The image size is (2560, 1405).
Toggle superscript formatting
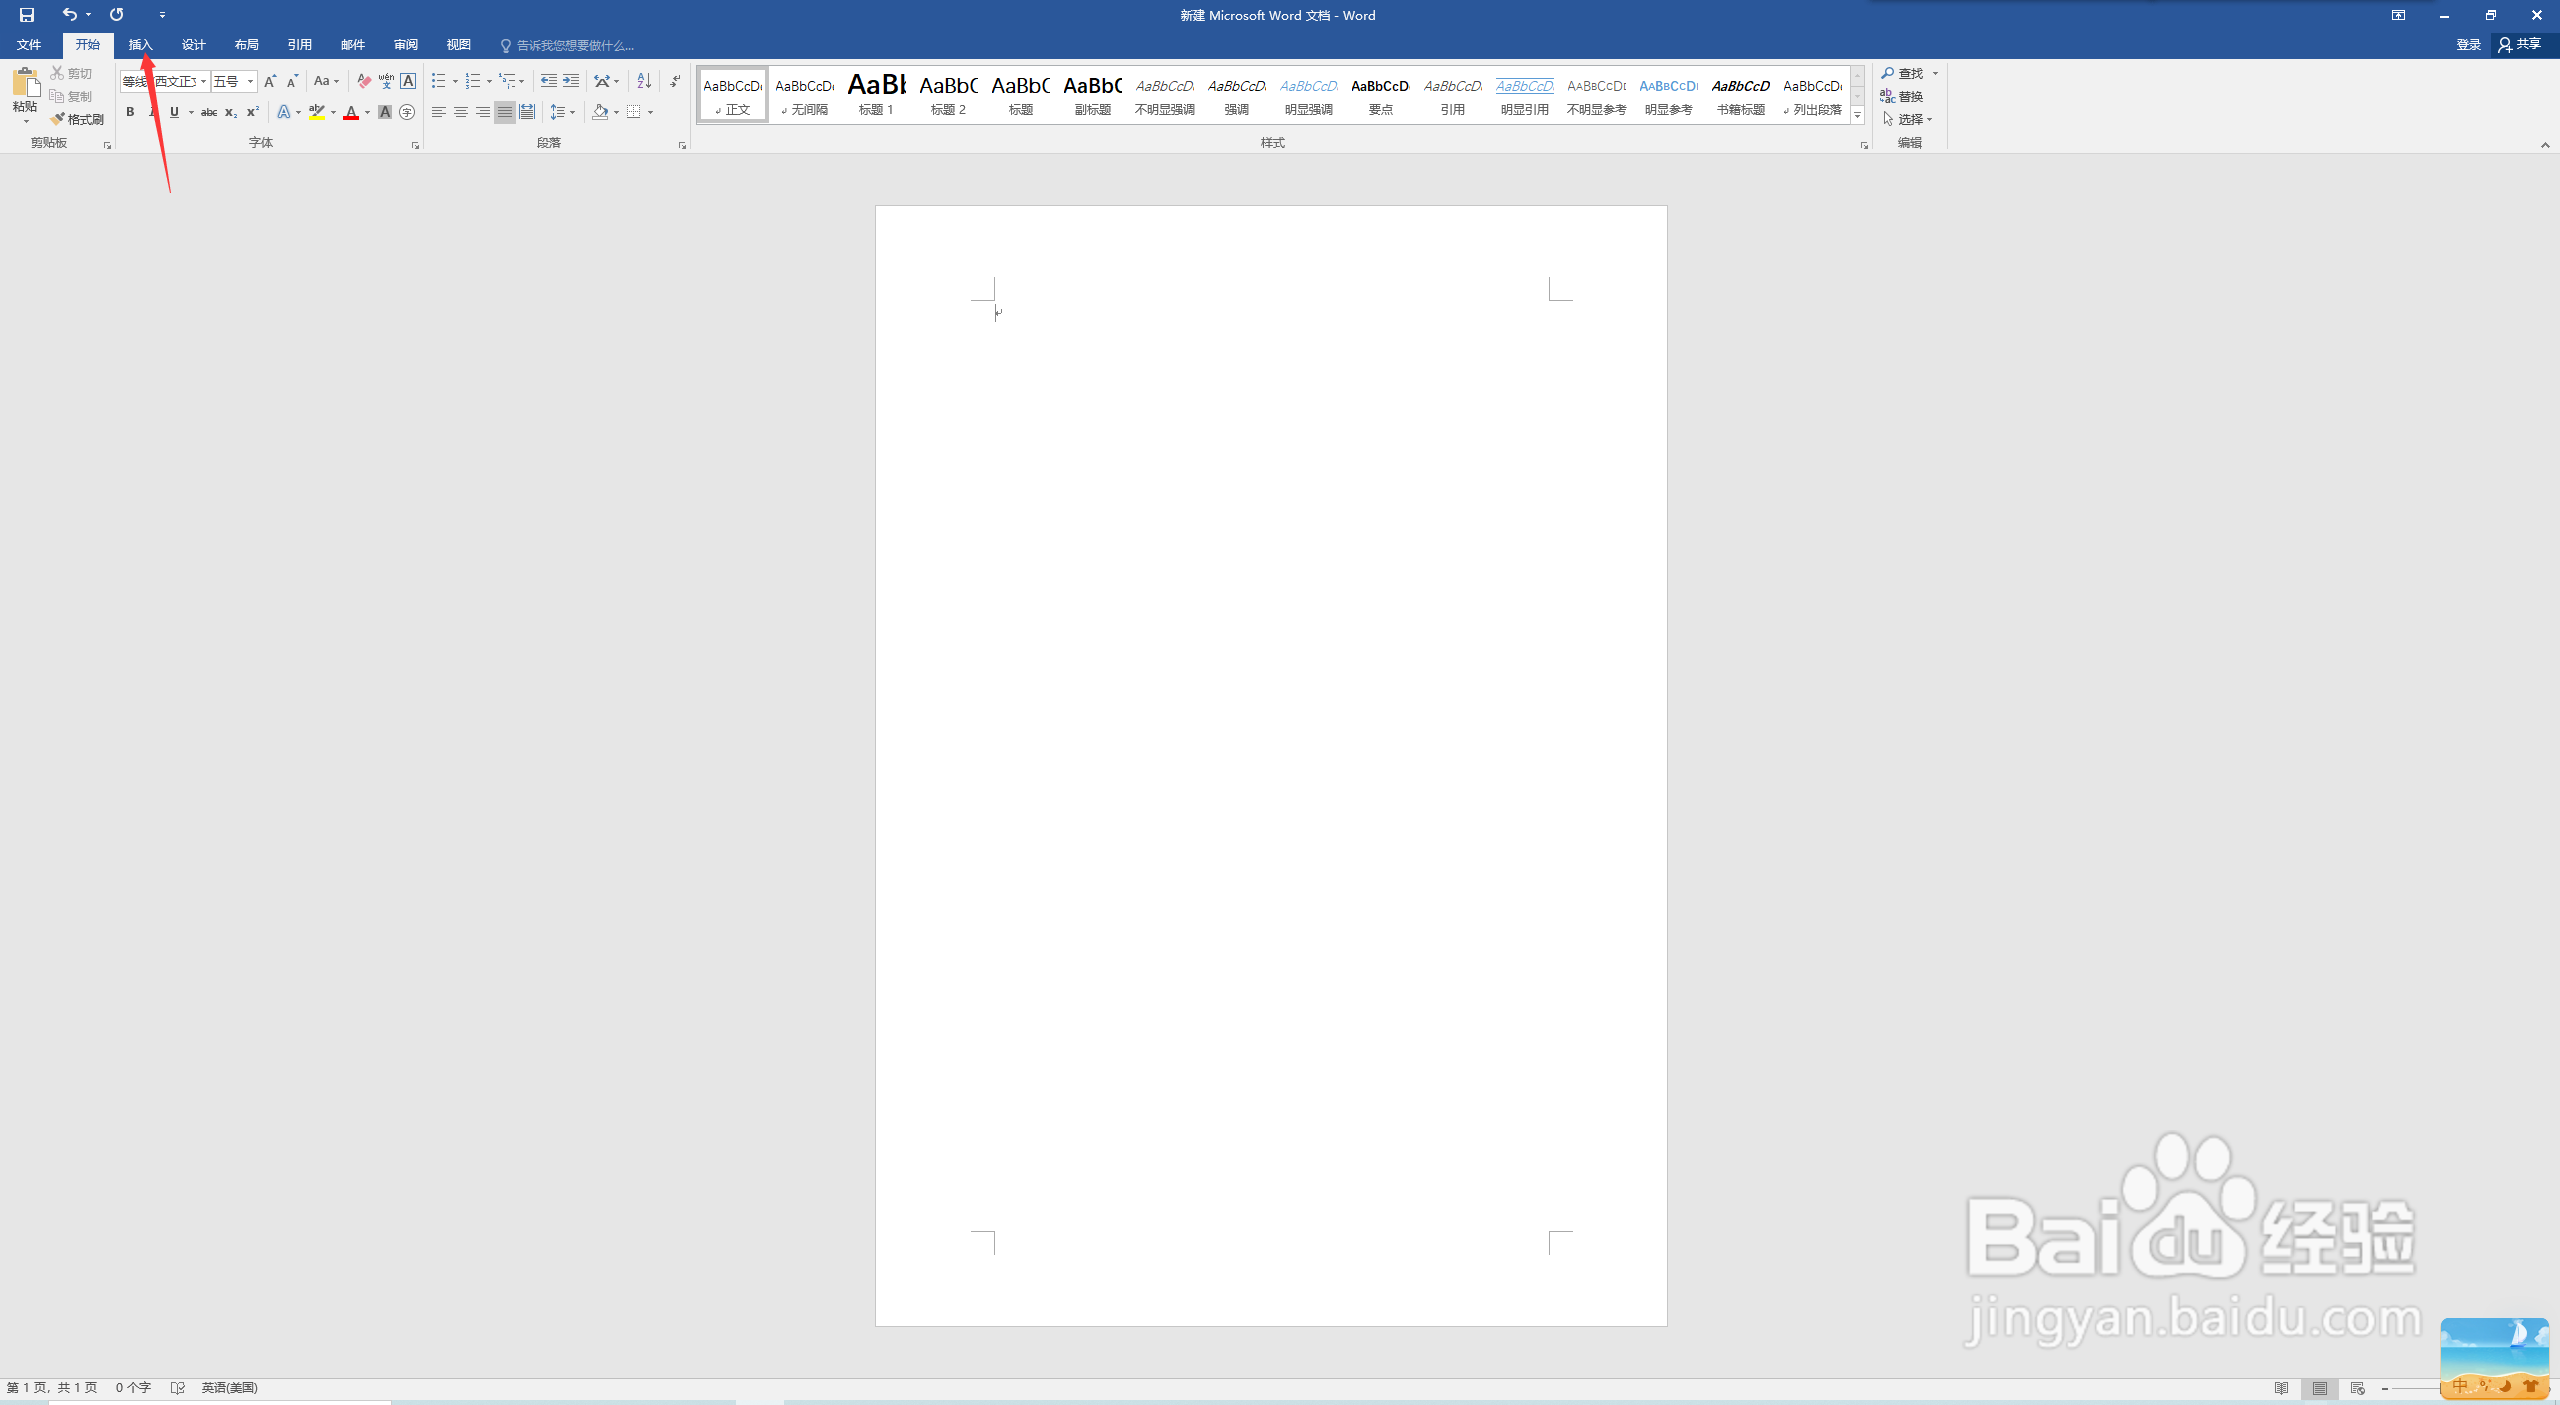click(x=253, y=112)
